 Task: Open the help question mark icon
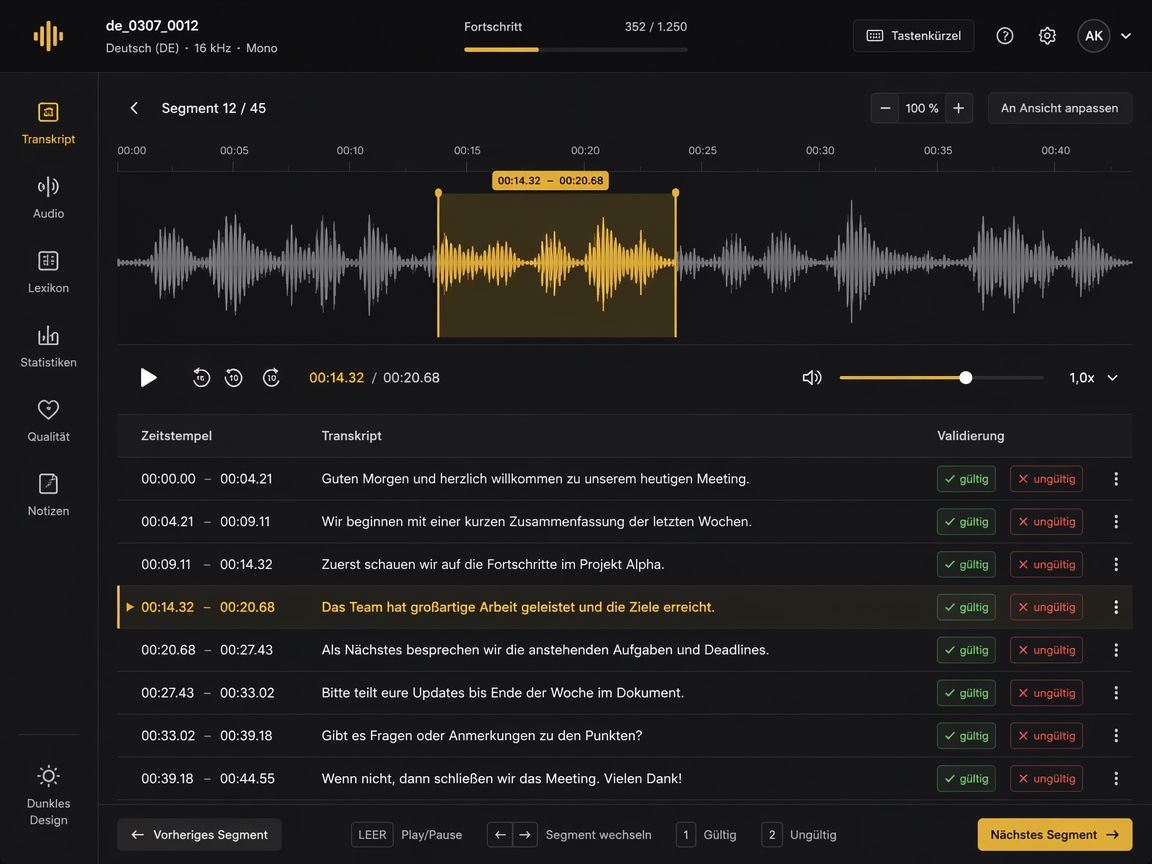1004,35
